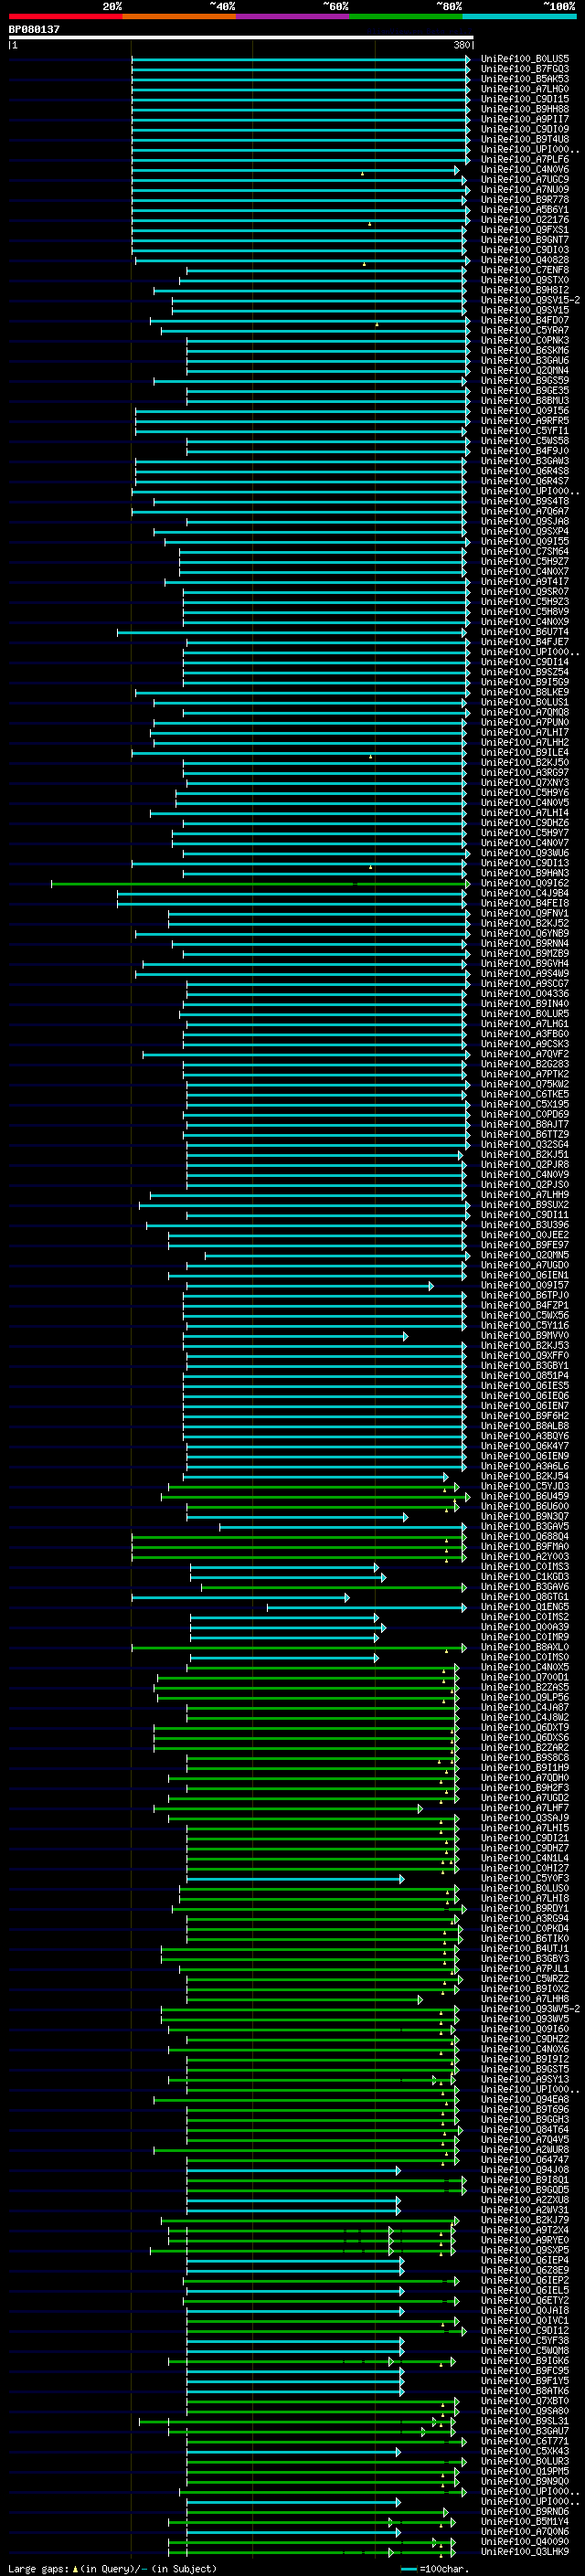
Task: Open UniRef100_Q0IVC1 entry
Action: click(x=524, y=2321)
